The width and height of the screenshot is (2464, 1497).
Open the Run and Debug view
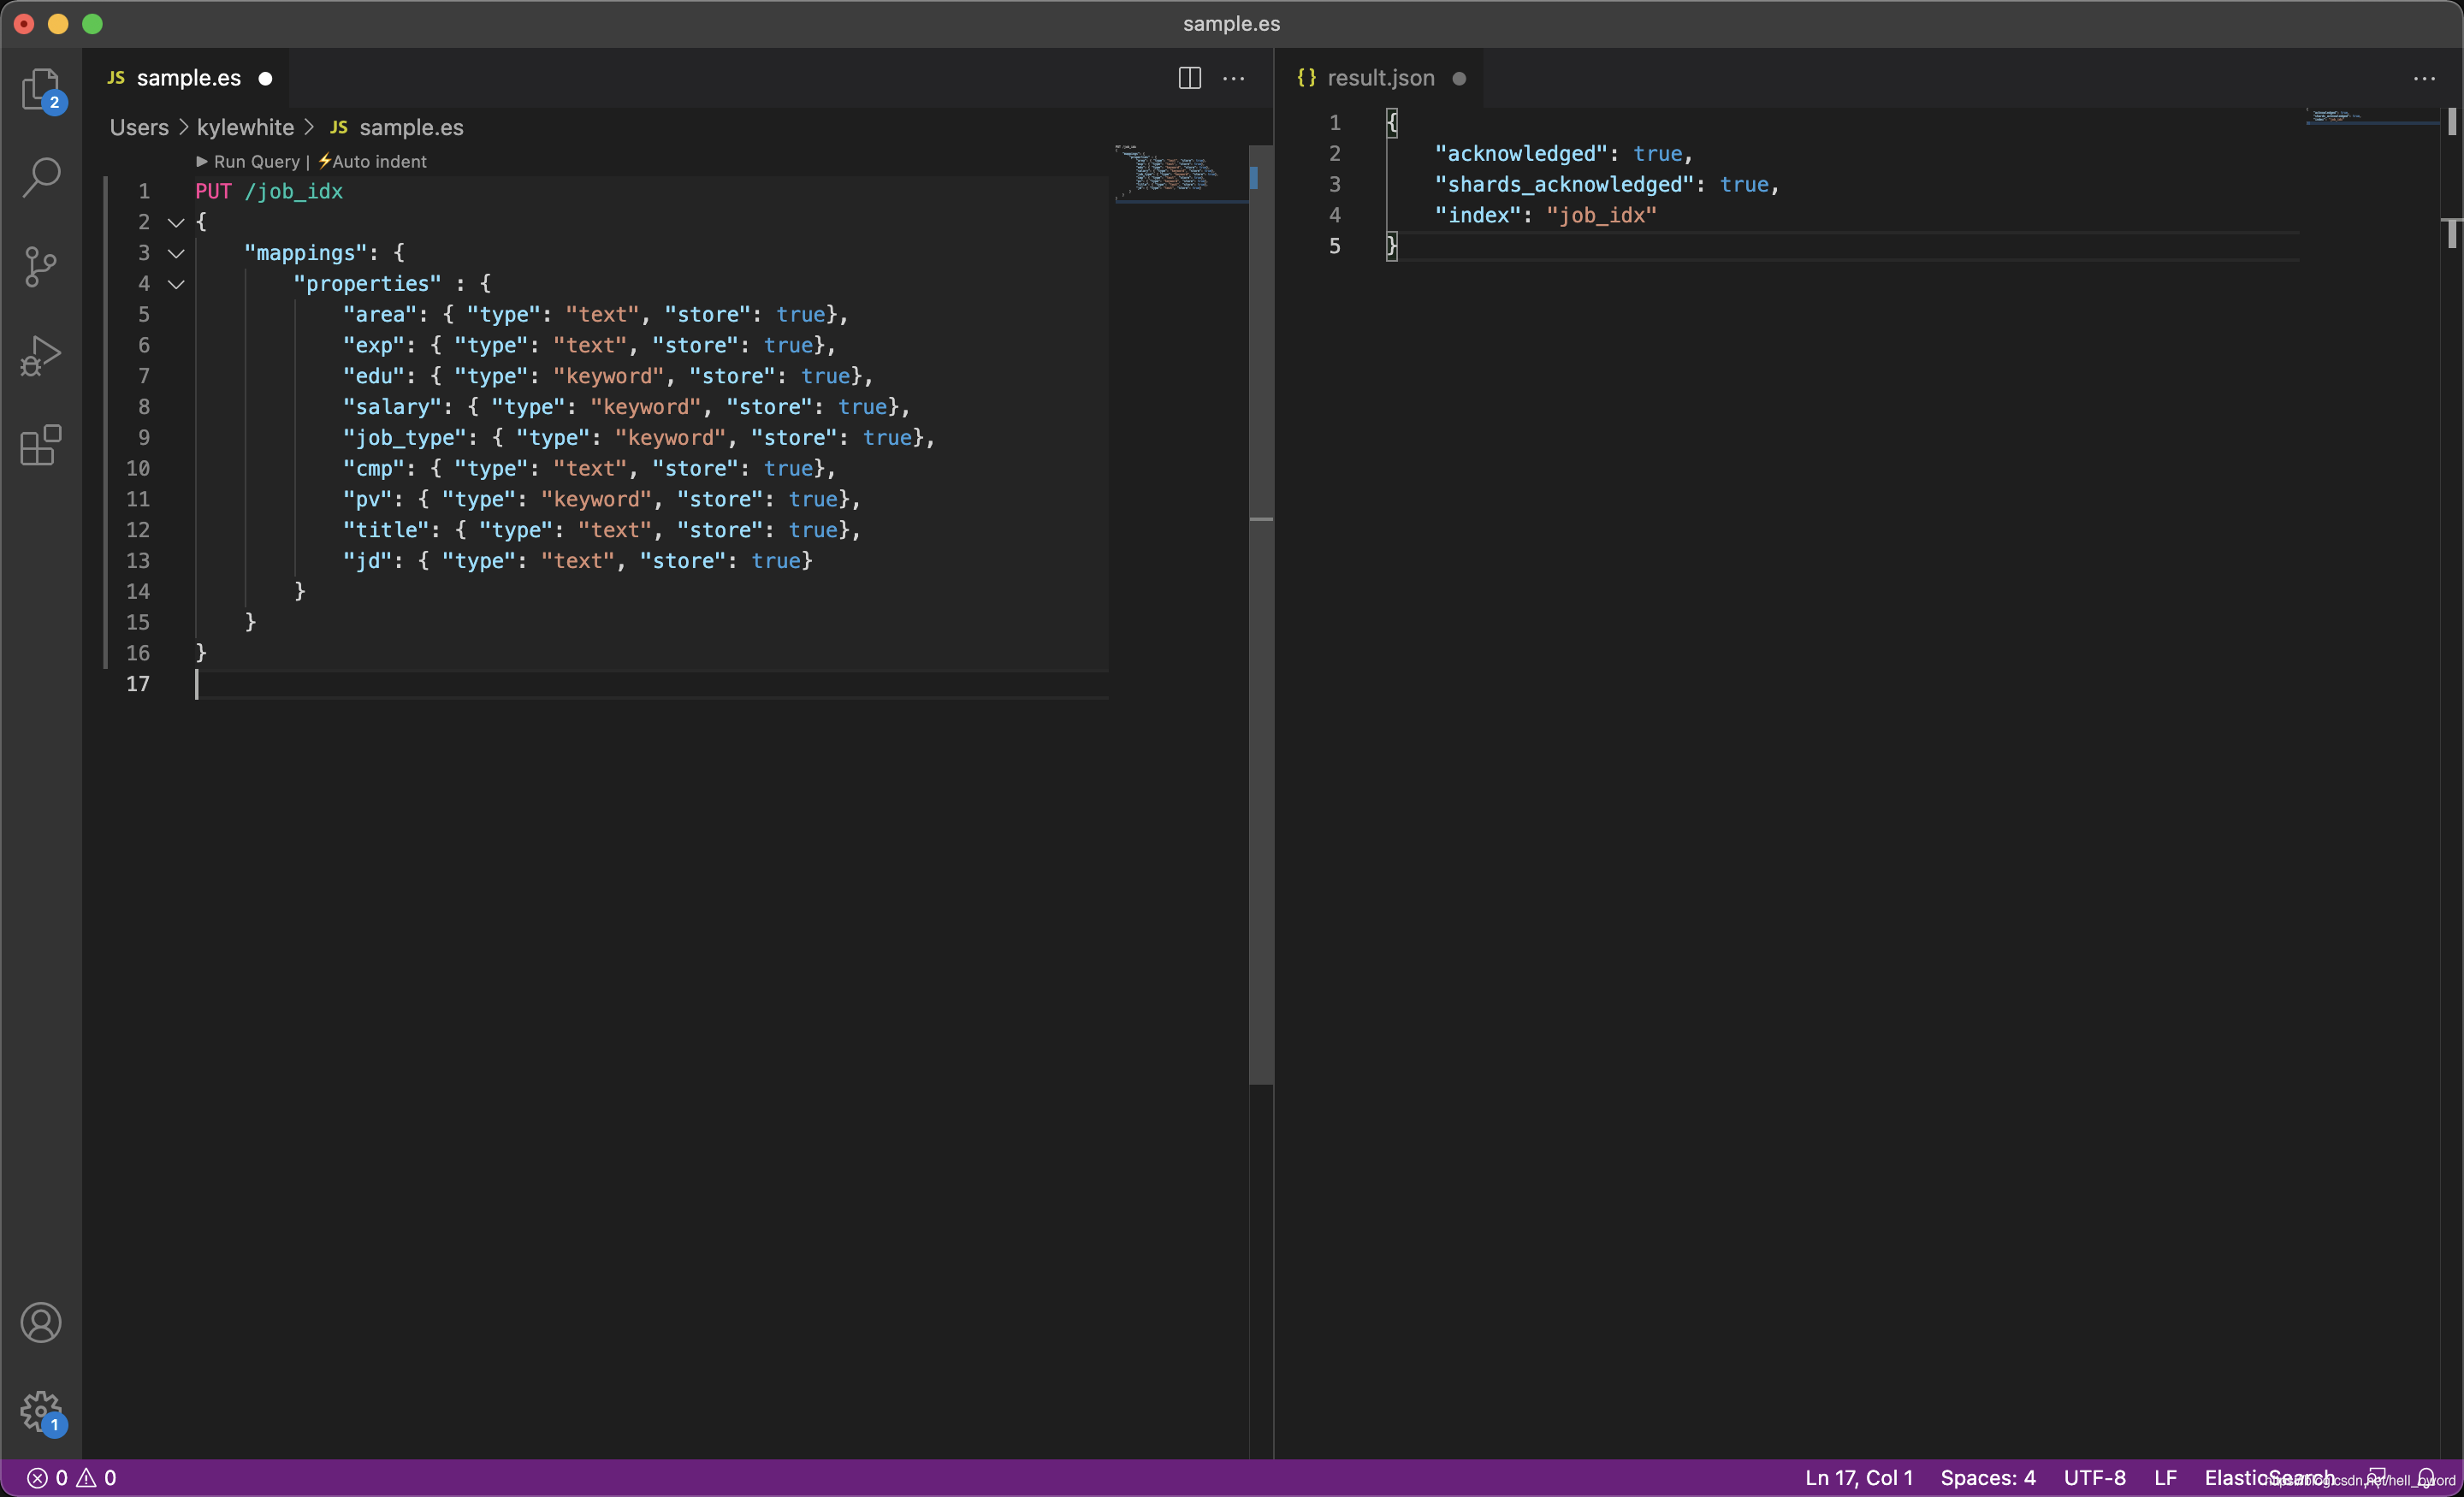[41, 355]
